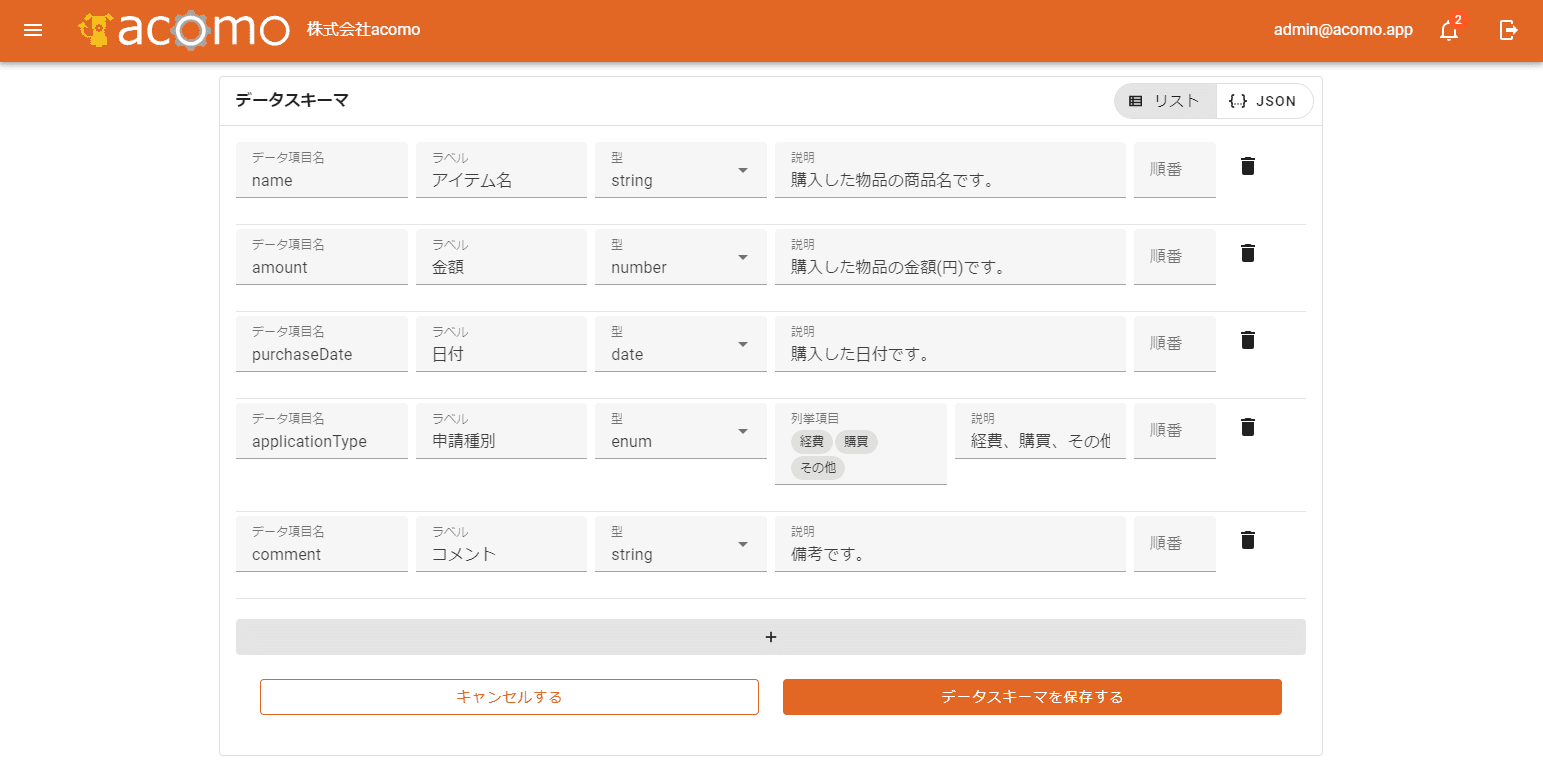Open the hamburger navigation menu

(33, 30)
